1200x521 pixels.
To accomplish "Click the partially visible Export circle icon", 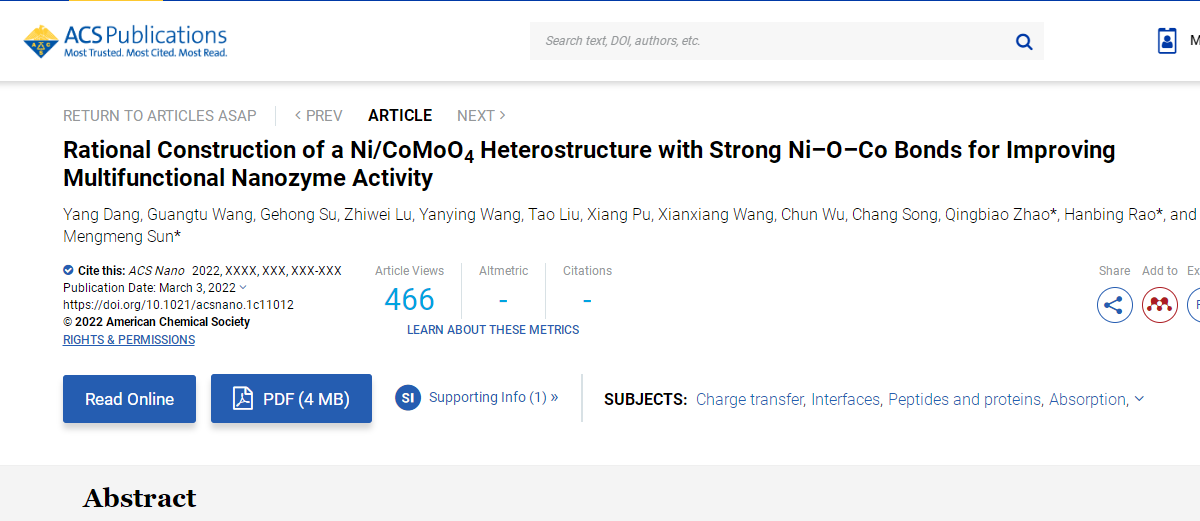I will 1194,304.
